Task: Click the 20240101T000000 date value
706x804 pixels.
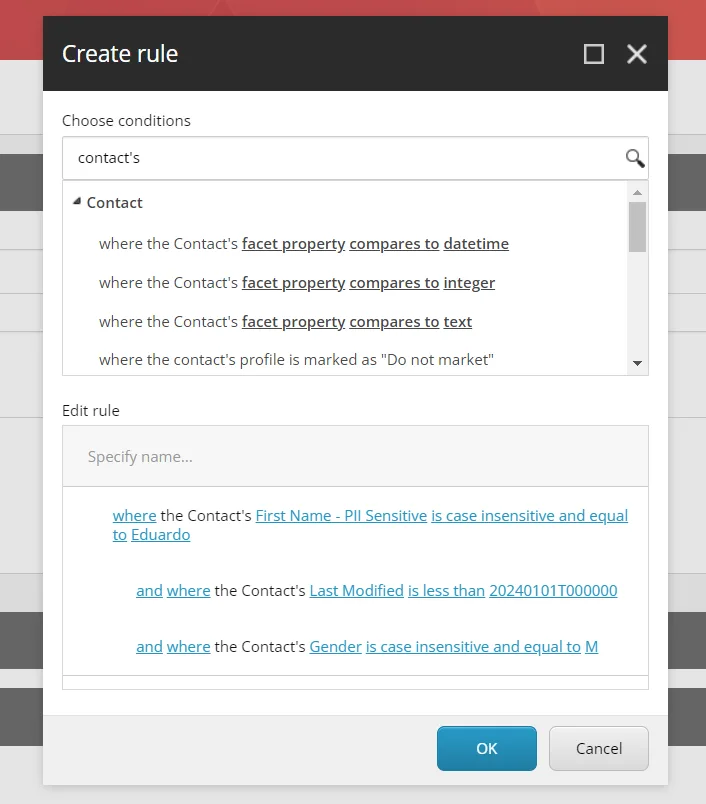Action: (x=553, y=591)
